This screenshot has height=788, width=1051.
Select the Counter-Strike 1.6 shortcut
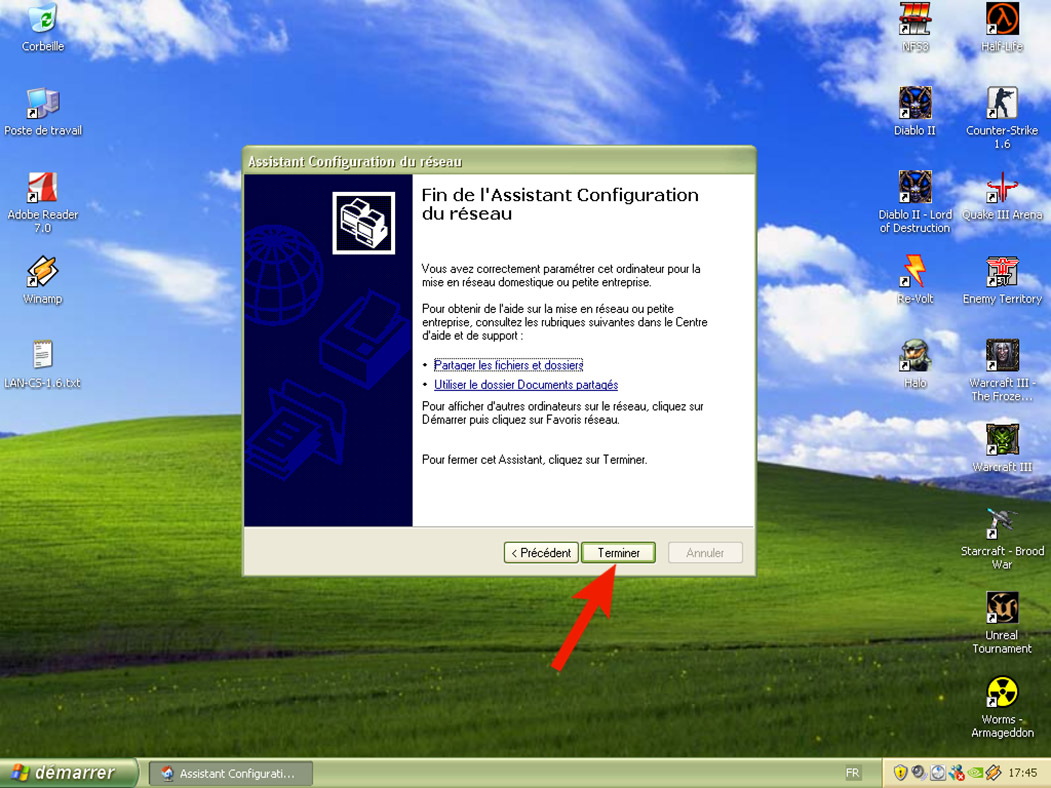point(1001,103)
